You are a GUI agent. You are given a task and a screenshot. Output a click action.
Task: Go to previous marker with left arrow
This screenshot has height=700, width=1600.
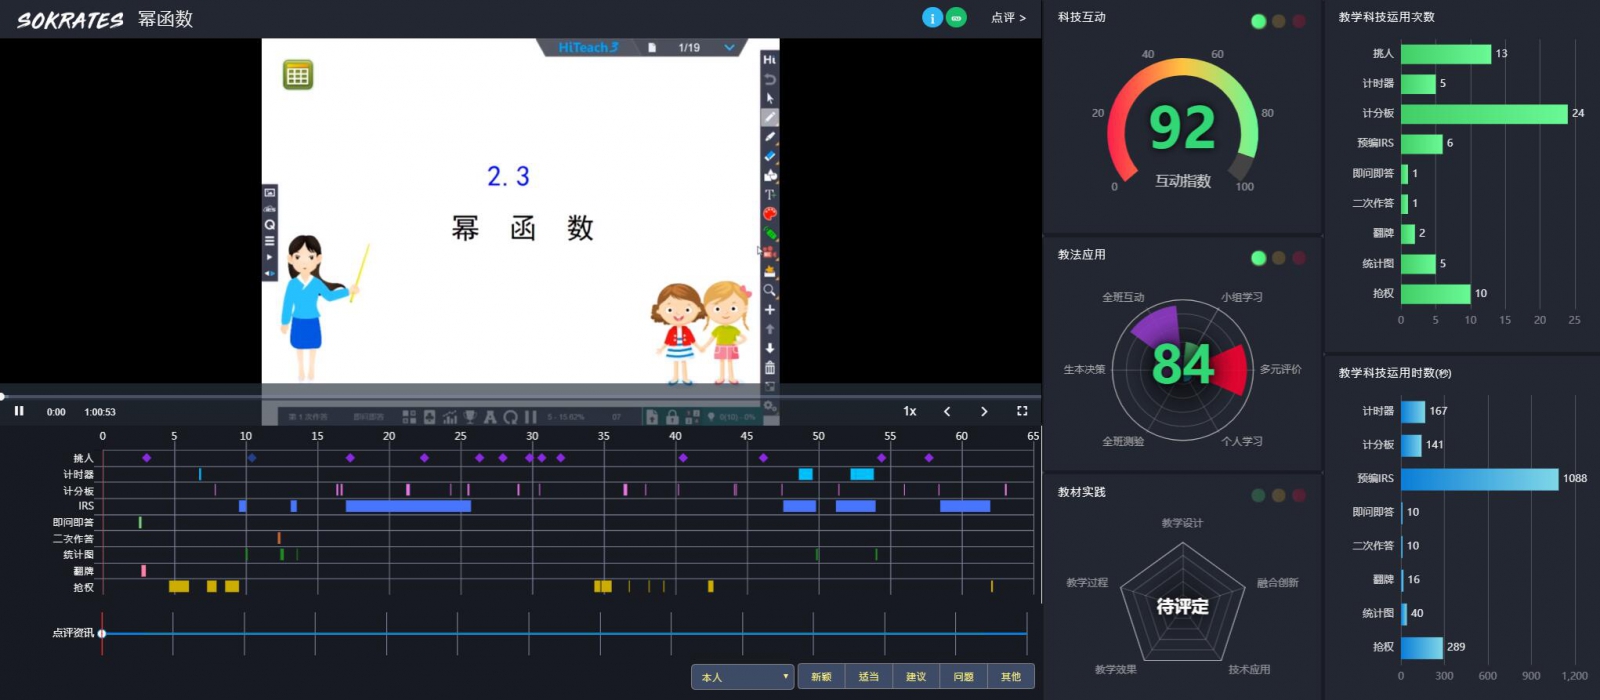coord(947,411)
